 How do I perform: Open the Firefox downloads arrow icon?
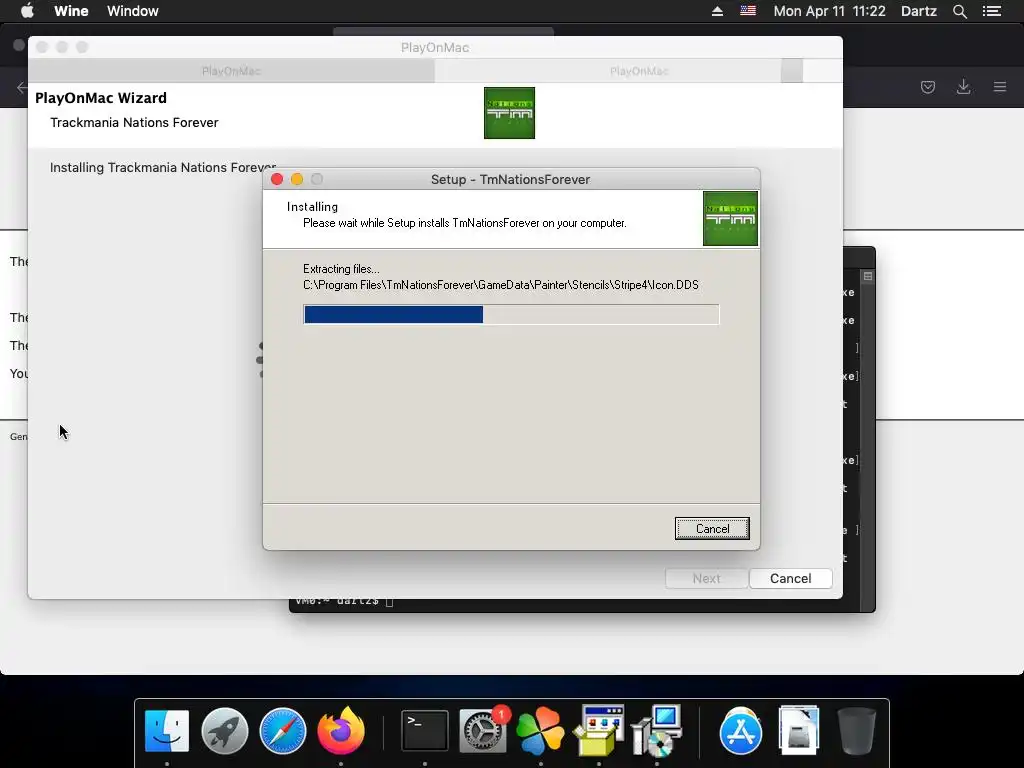[x=963, y=87]
